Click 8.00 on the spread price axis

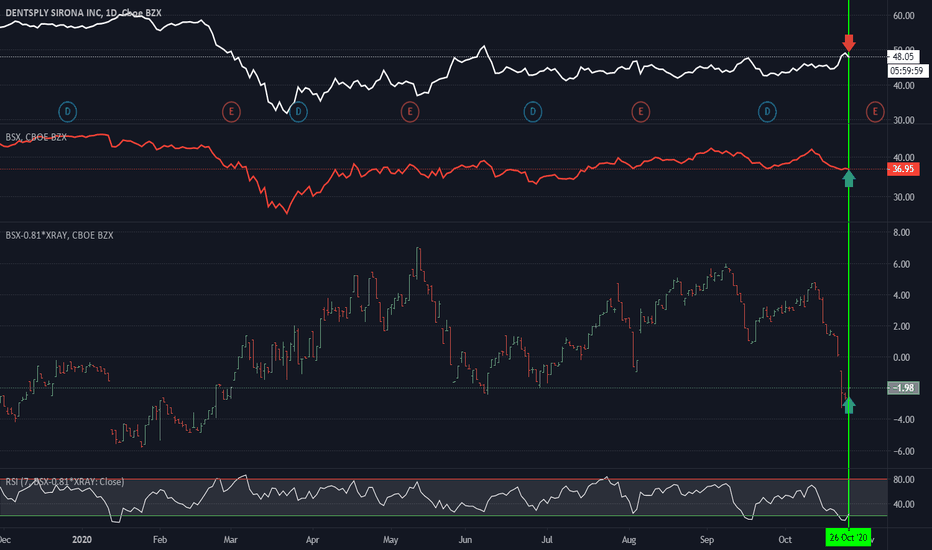point(902,232)
